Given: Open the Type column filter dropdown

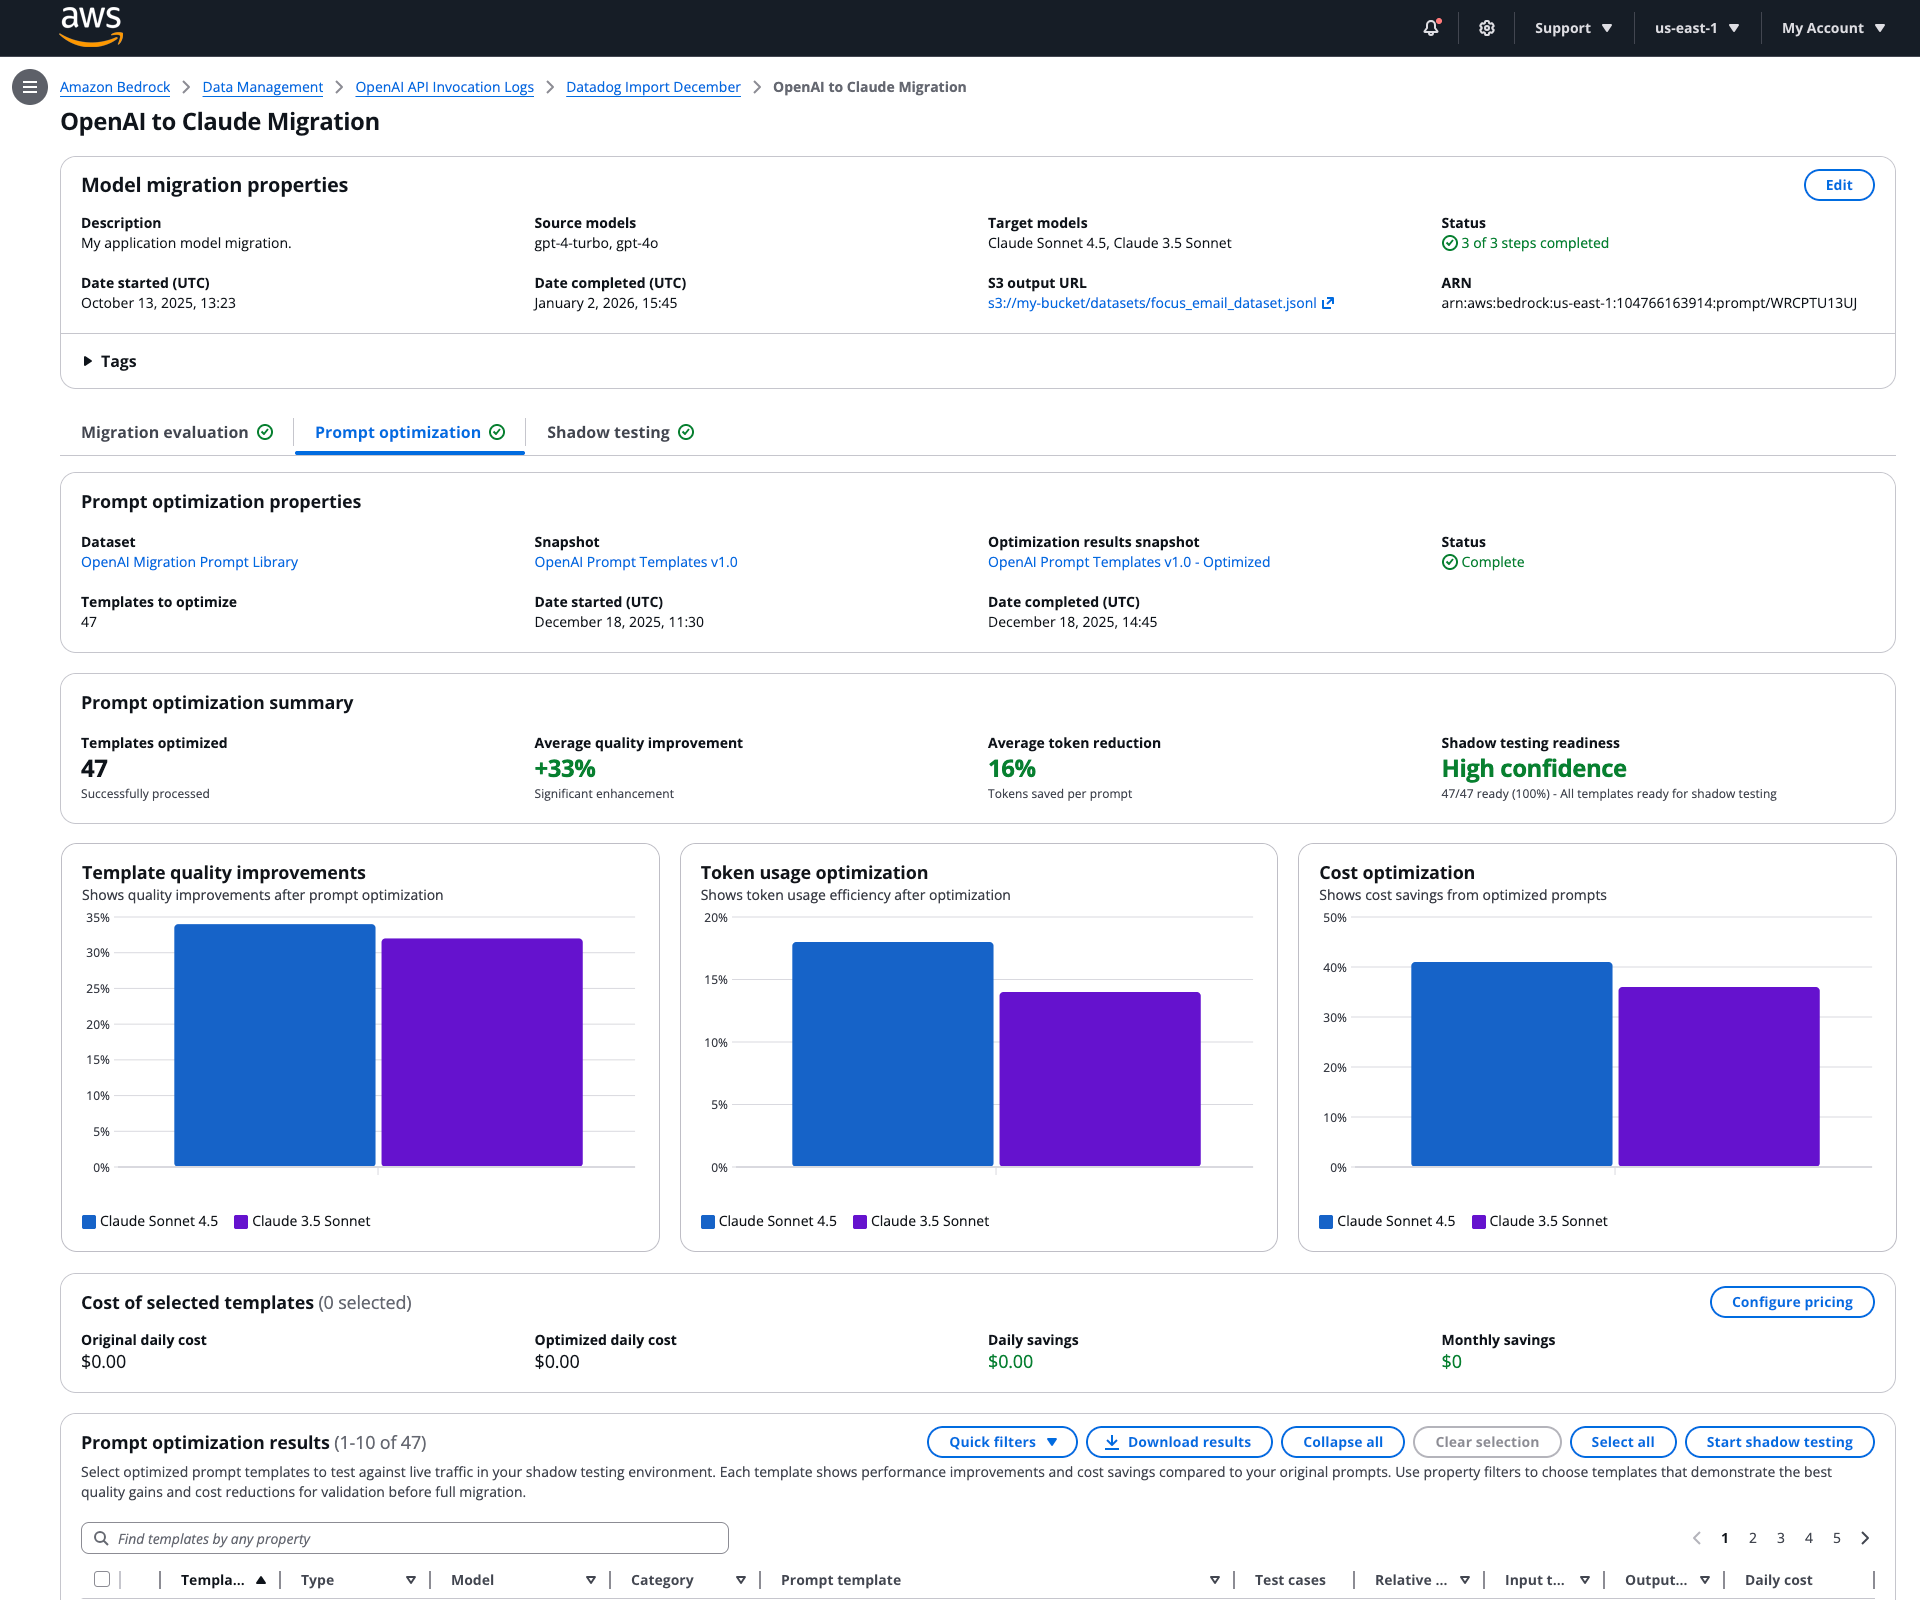Looking at the screenshot, I should (x=411, y=1580).
